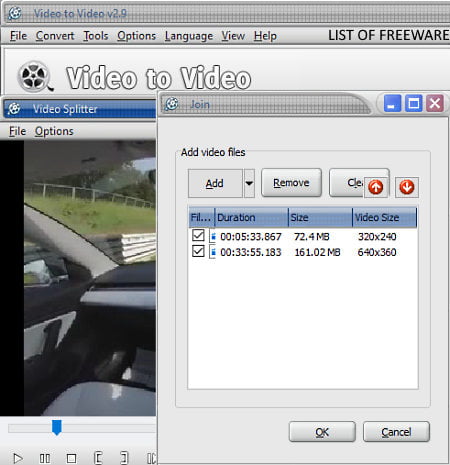This screenshot has width=450, height=465.
Task: Confirm joining with the OK button
Action: [322, 432]
